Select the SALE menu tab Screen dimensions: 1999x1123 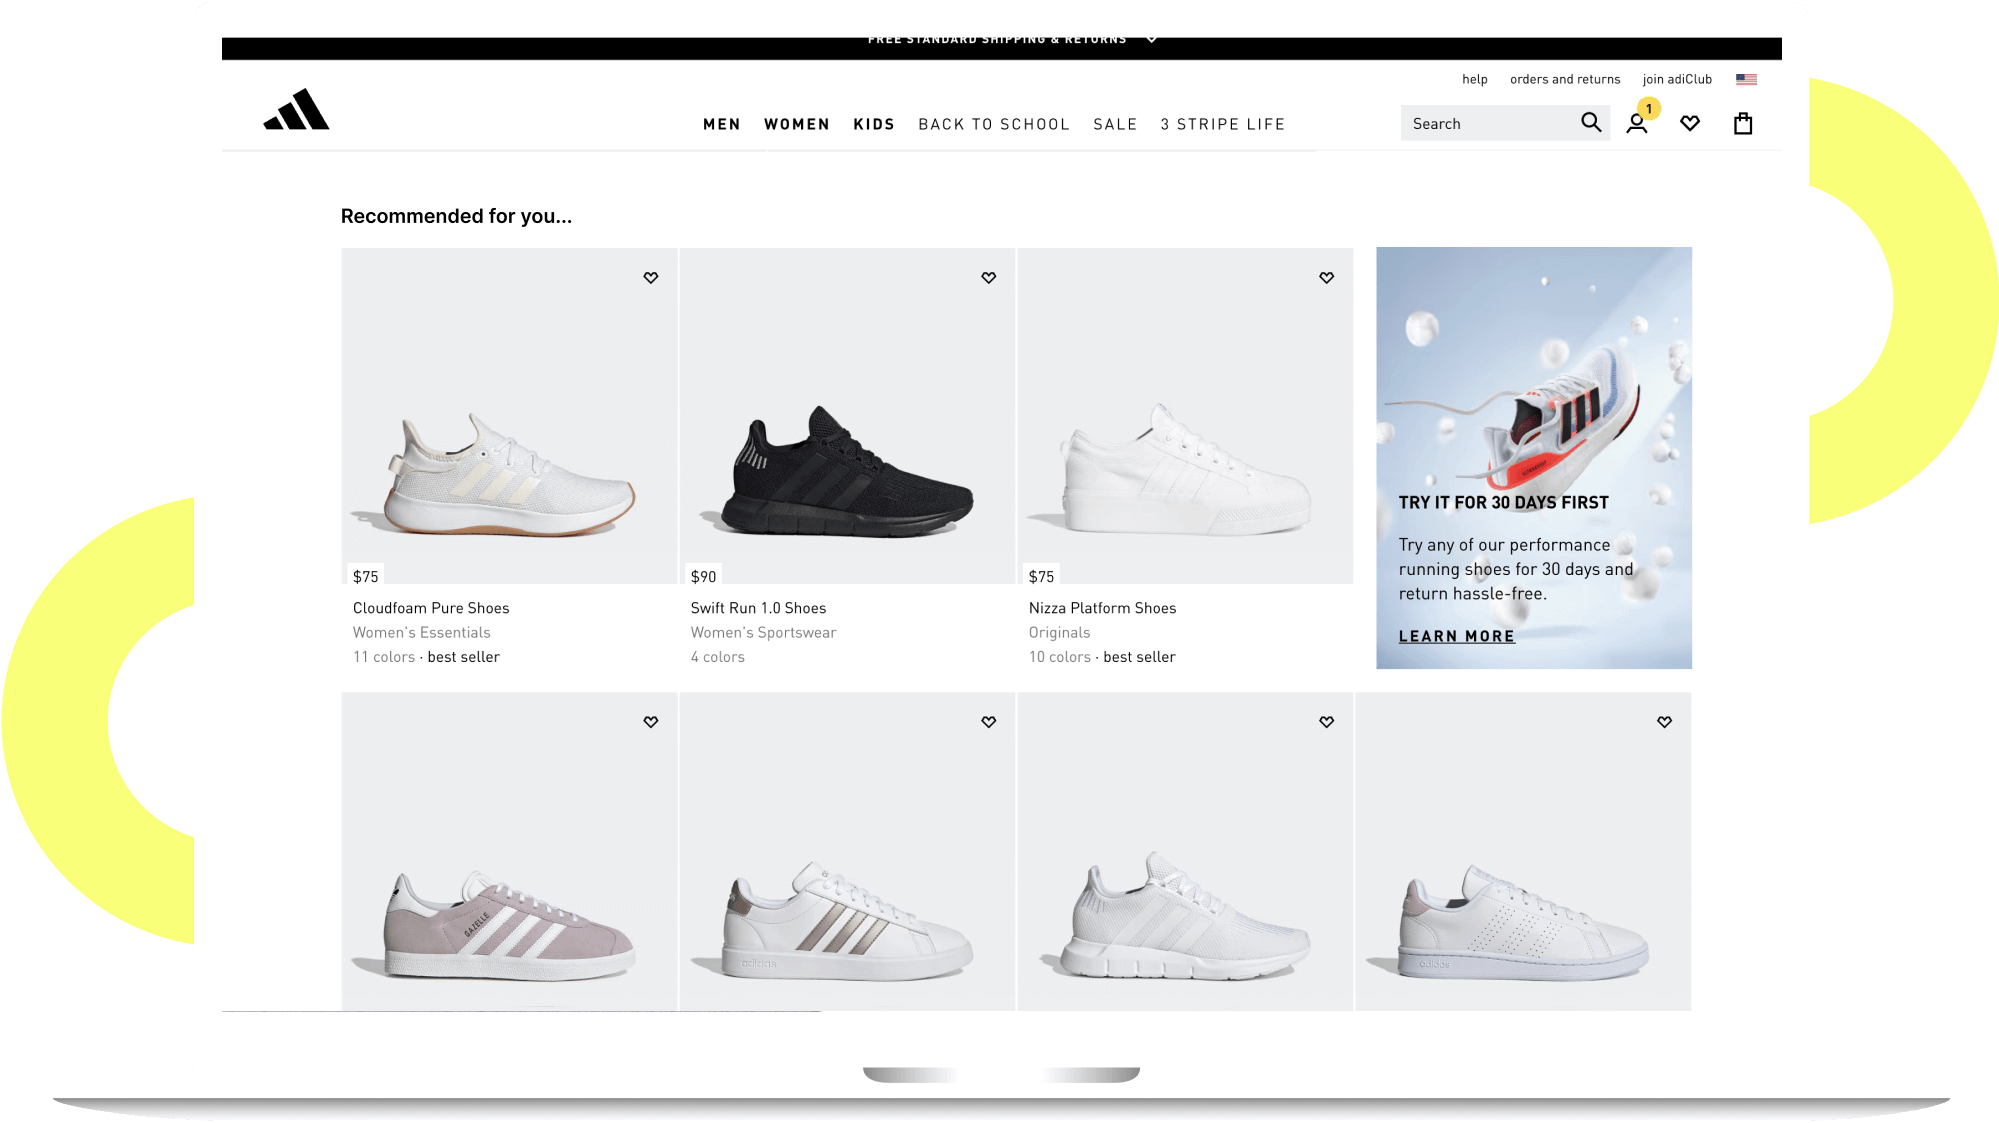[x=1115, y=124]
